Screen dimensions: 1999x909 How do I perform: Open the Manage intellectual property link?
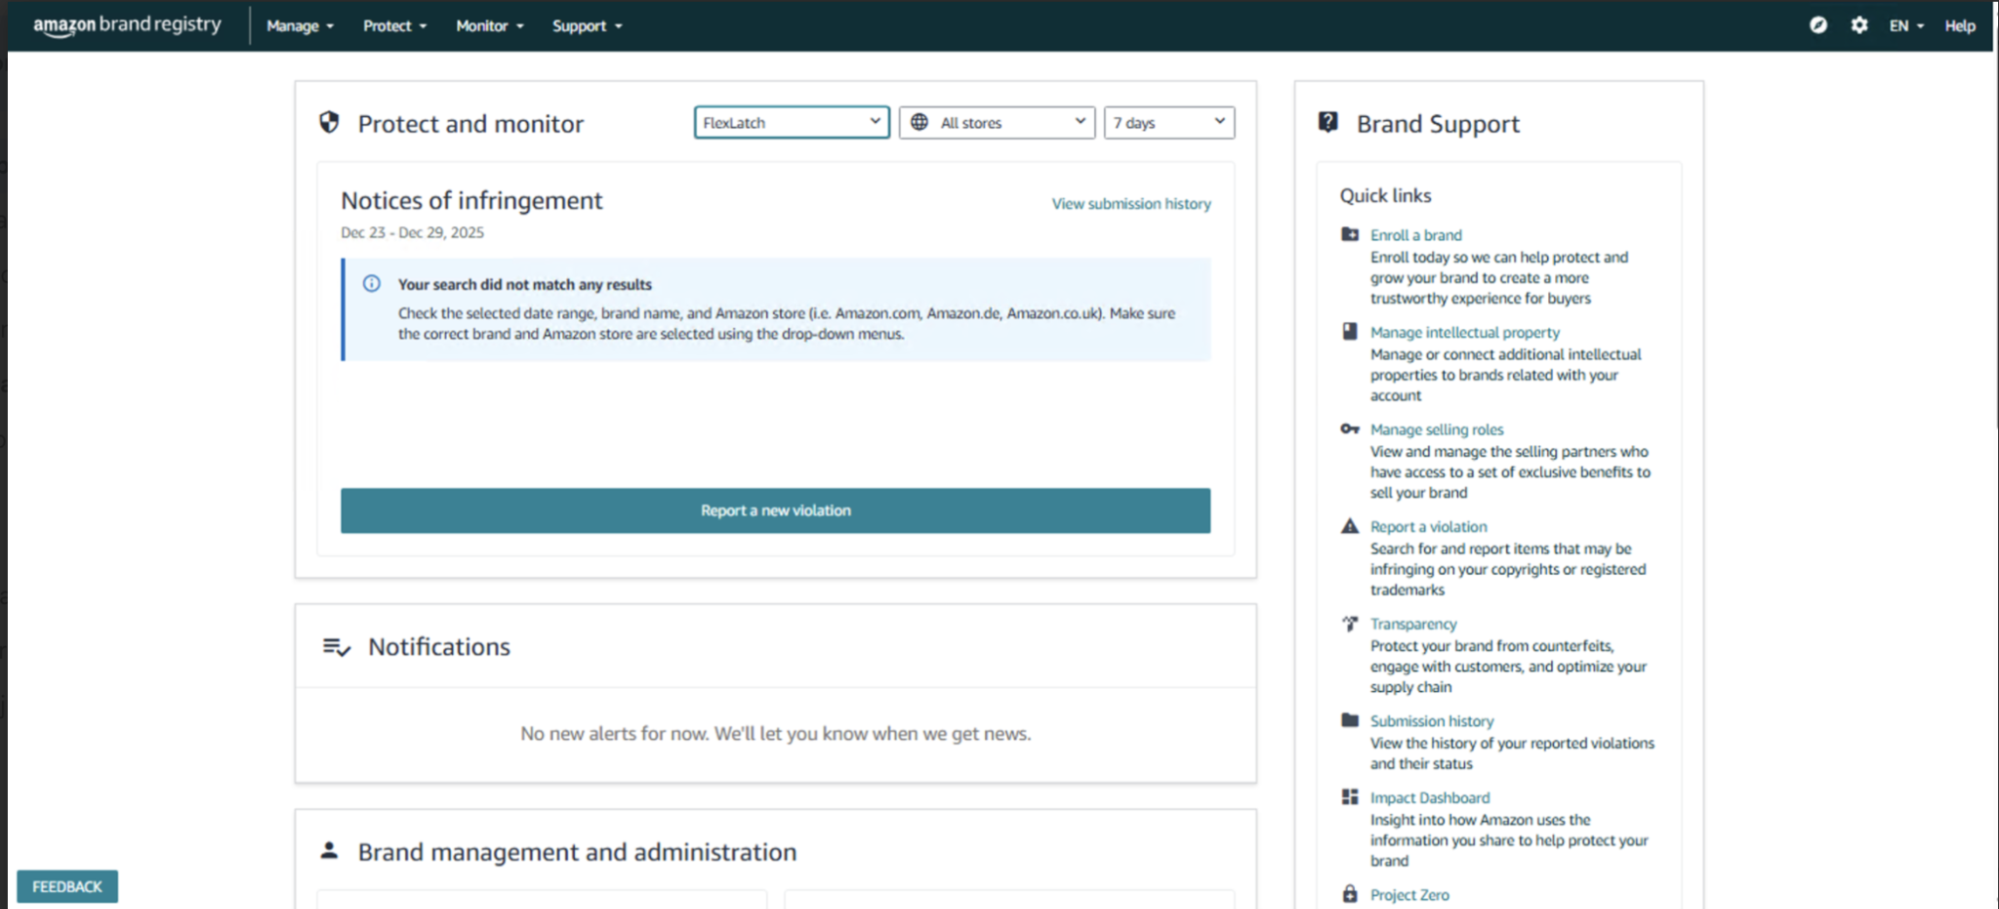click(1464, 332)
